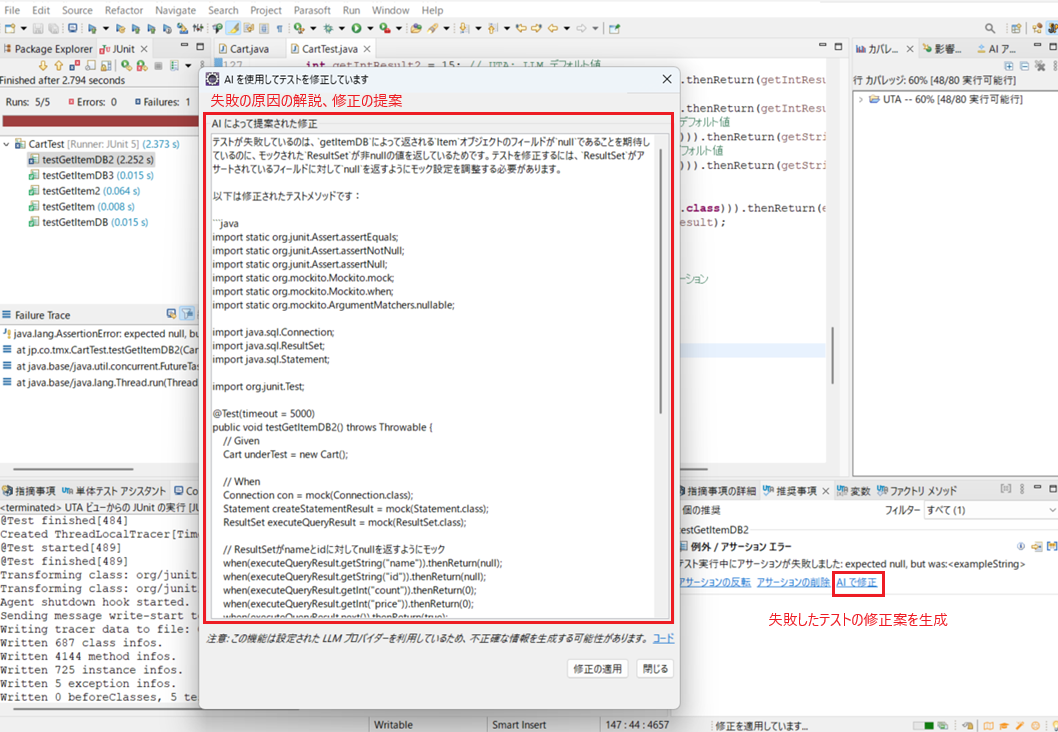
Task: Click Expand All icon in coverage view
Action: tap(1009, 65)
